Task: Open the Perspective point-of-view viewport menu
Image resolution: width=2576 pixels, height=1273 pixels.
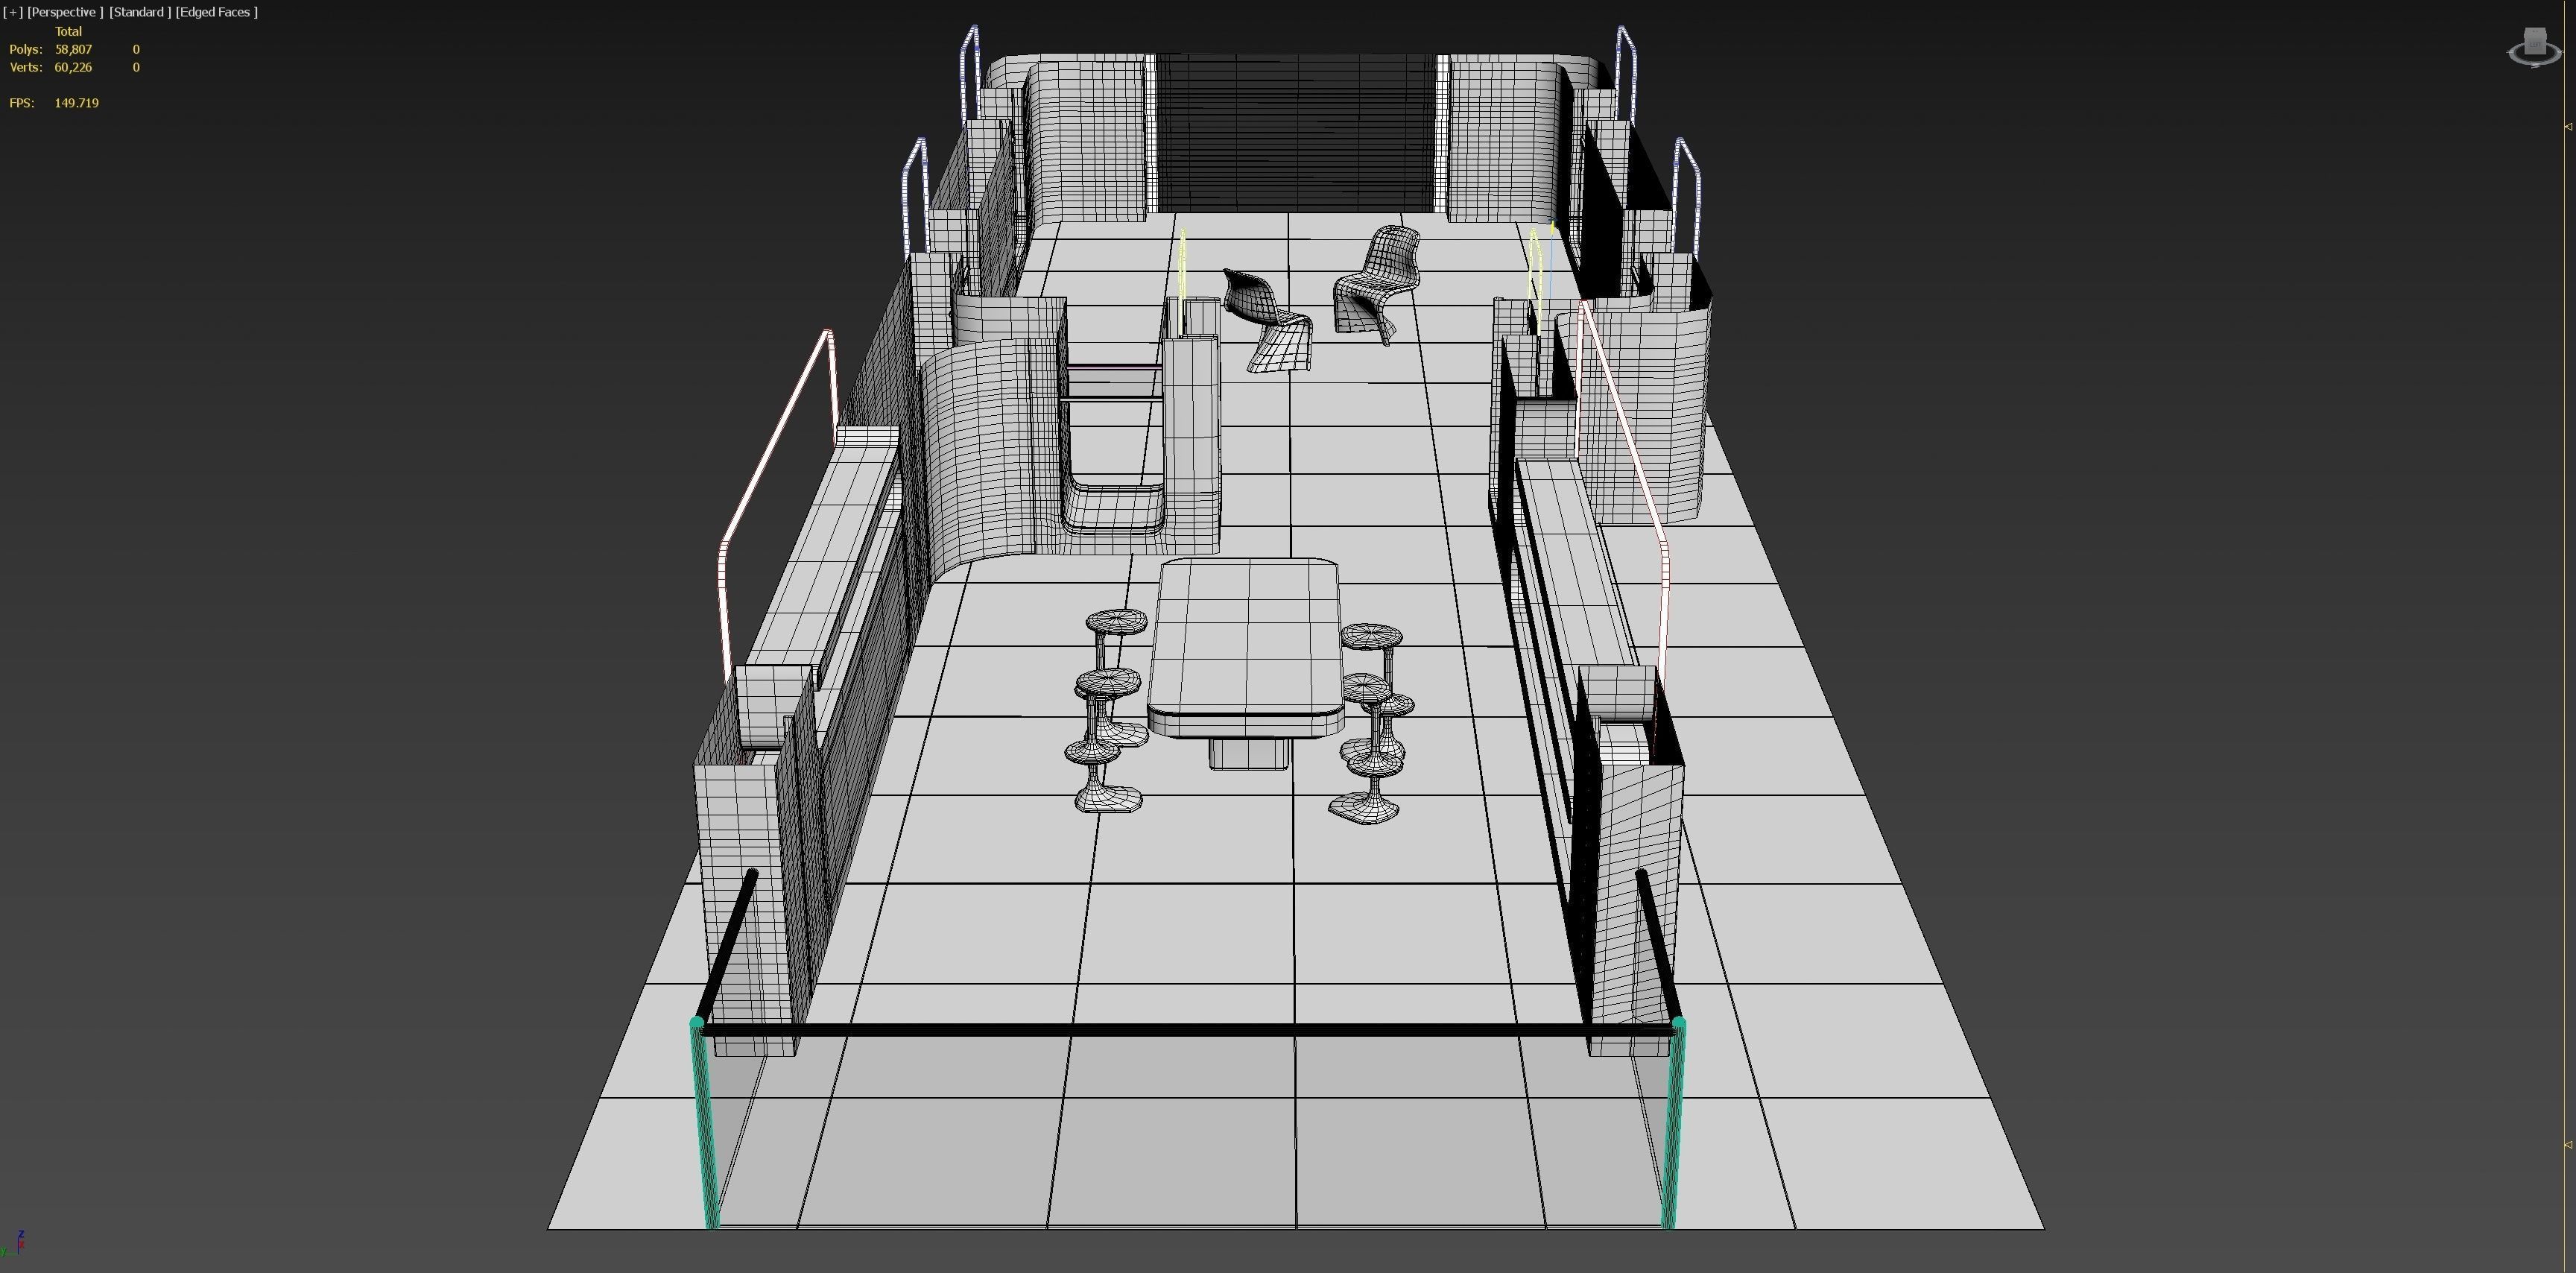Action: [65, 12]
